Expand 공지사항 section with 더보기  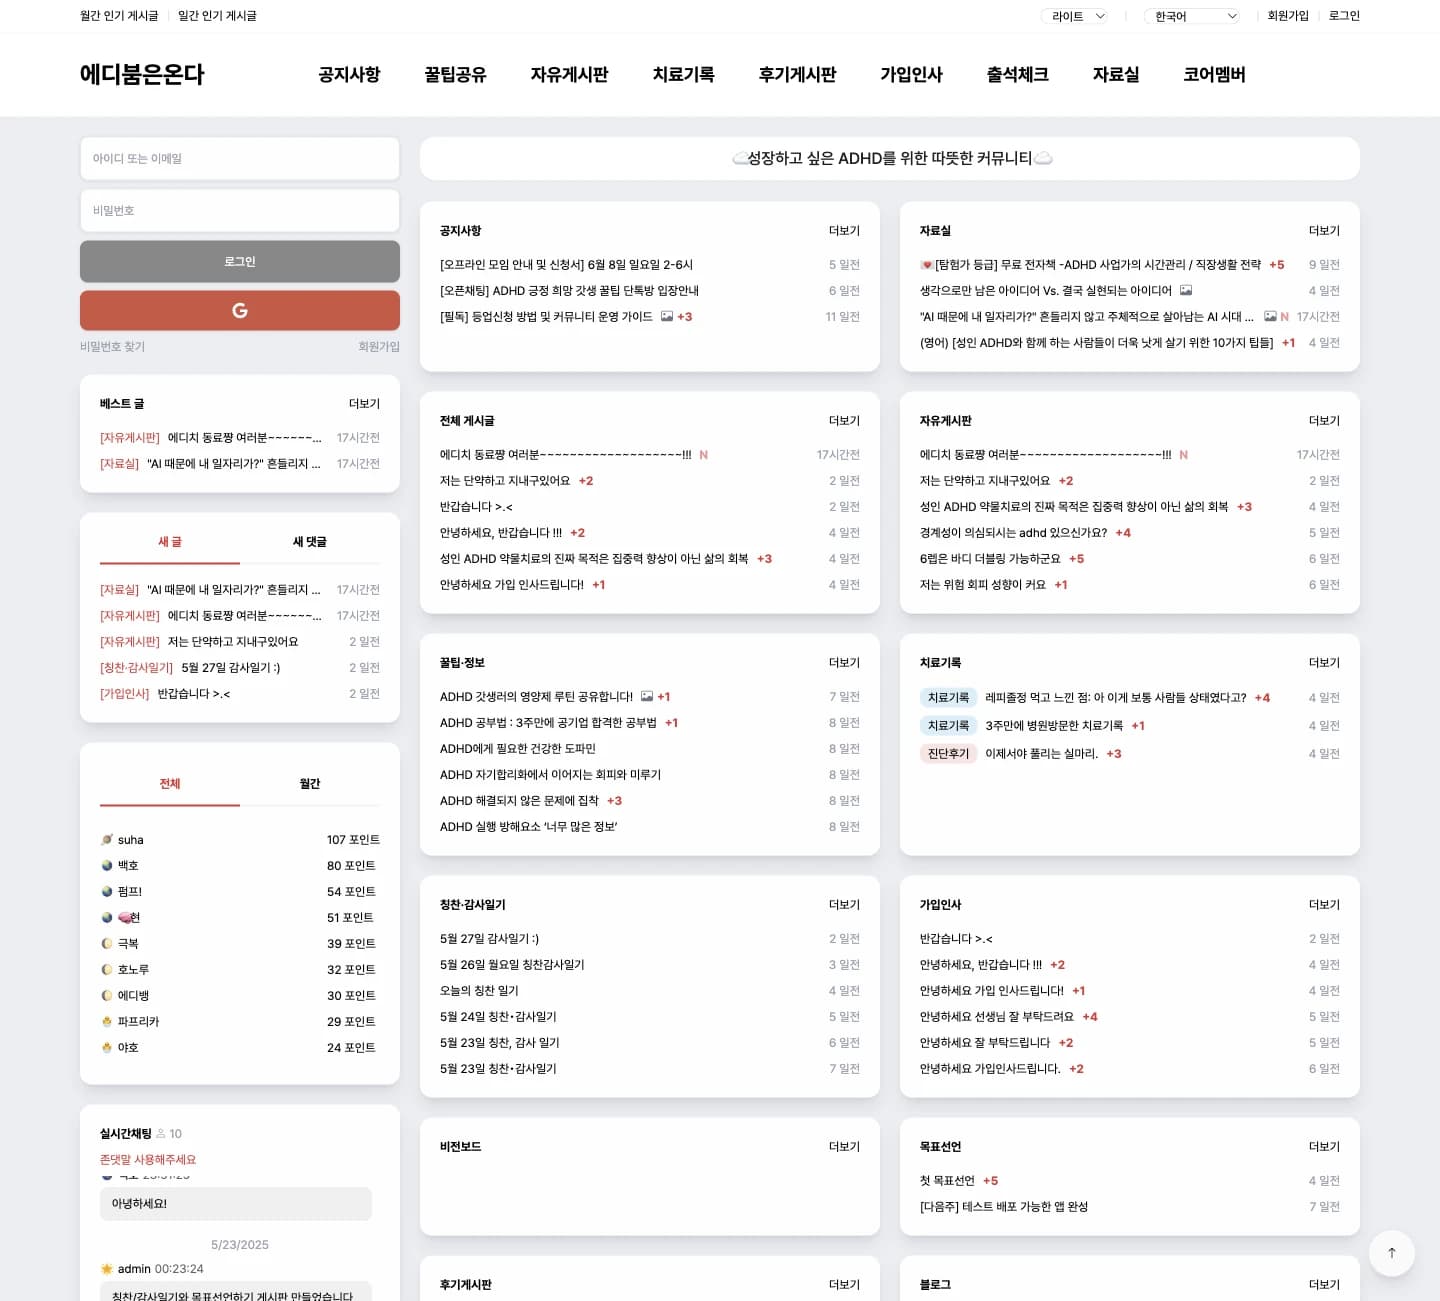coord(843,231)
